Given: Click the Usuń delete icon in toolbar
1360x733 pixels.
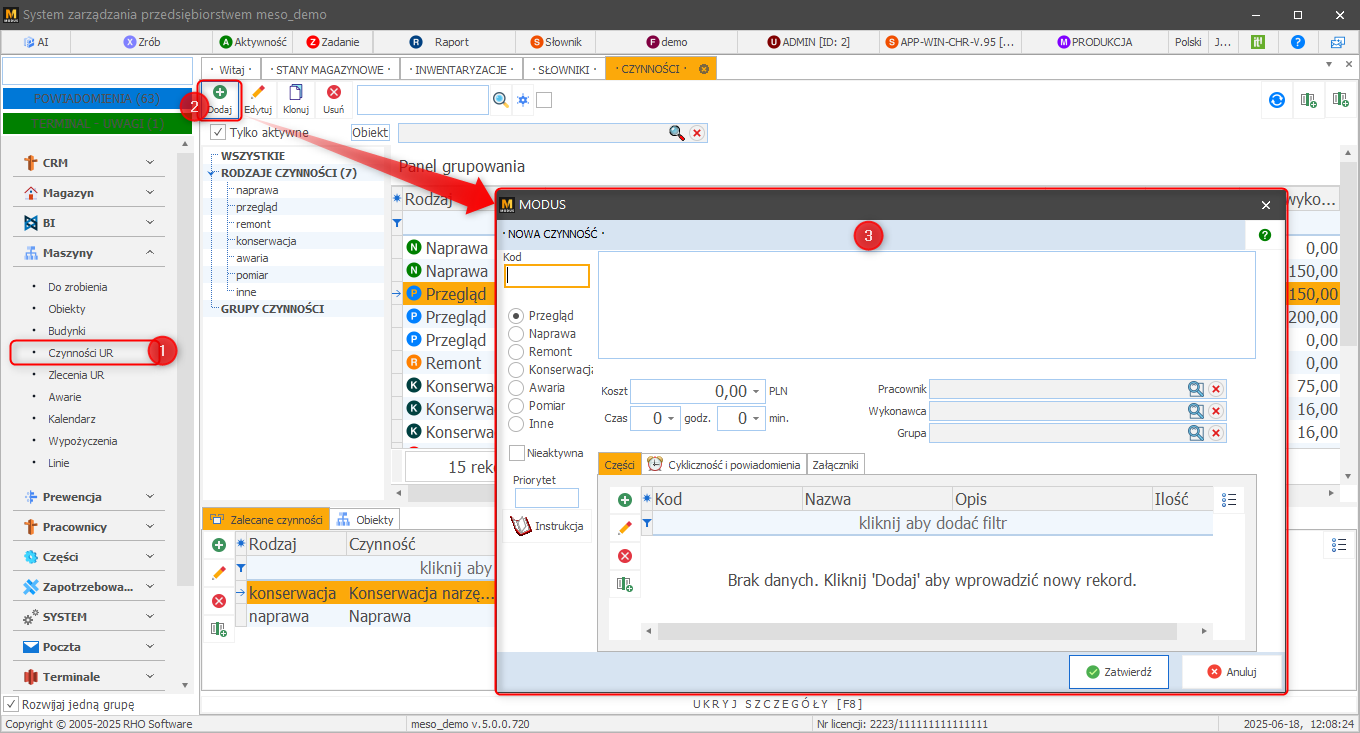Looking at the screenshot, I should 334,98.
